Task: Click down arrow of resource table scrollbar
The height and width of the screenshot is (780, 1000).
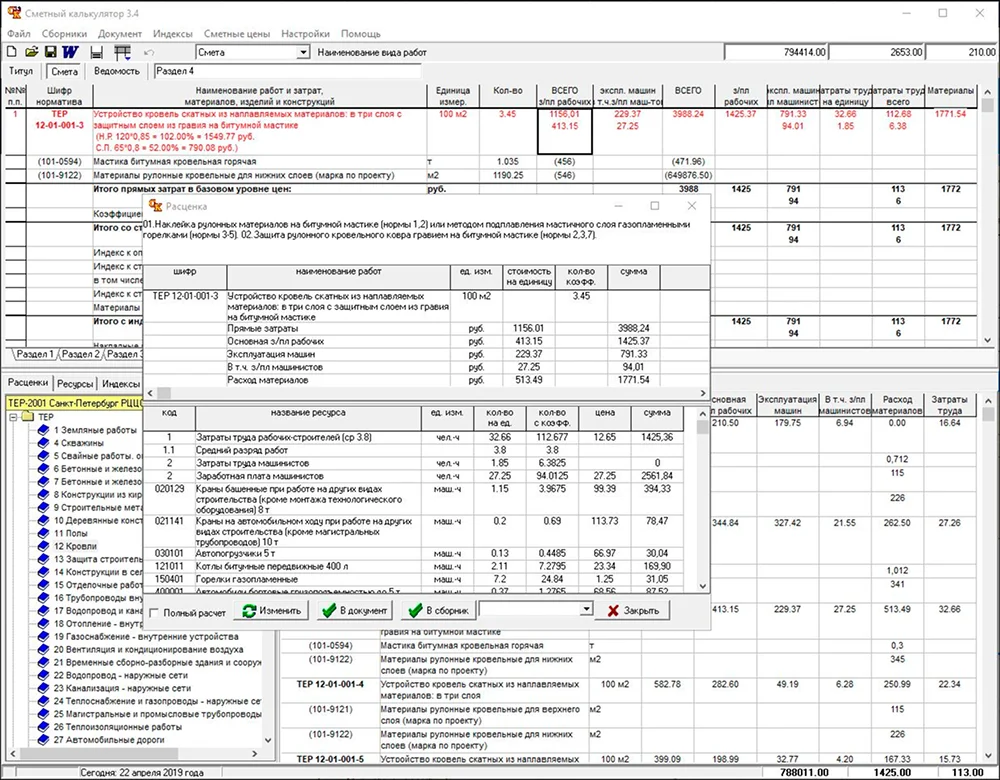Action: [703, 586]
